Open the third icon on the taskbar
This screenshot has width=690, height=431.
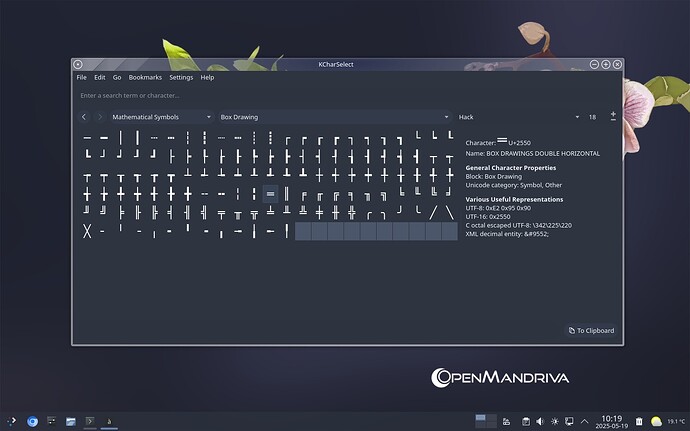51,421
